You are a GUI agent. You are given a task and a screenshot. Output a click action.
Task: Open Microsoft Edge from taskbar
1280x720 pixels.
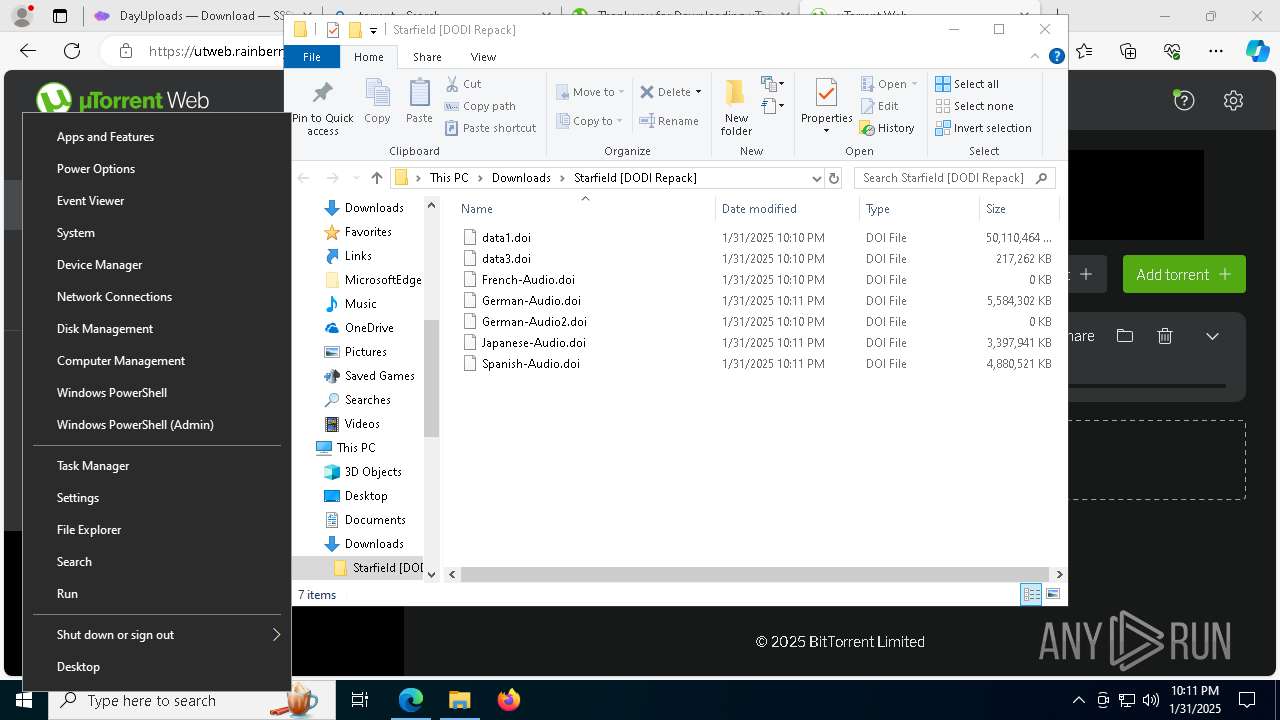(x=411, y=700)
